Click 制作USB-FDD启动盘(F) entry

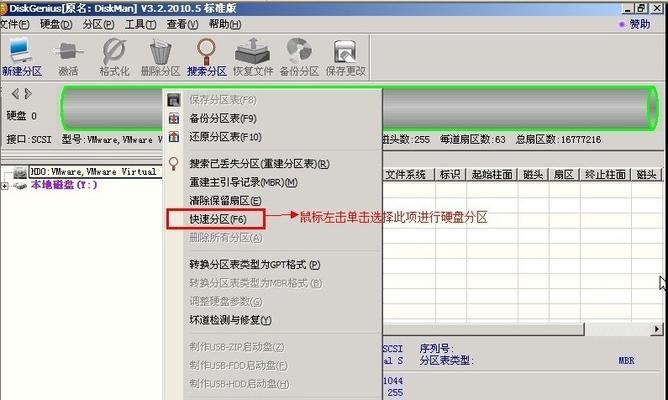click(239, 365)
